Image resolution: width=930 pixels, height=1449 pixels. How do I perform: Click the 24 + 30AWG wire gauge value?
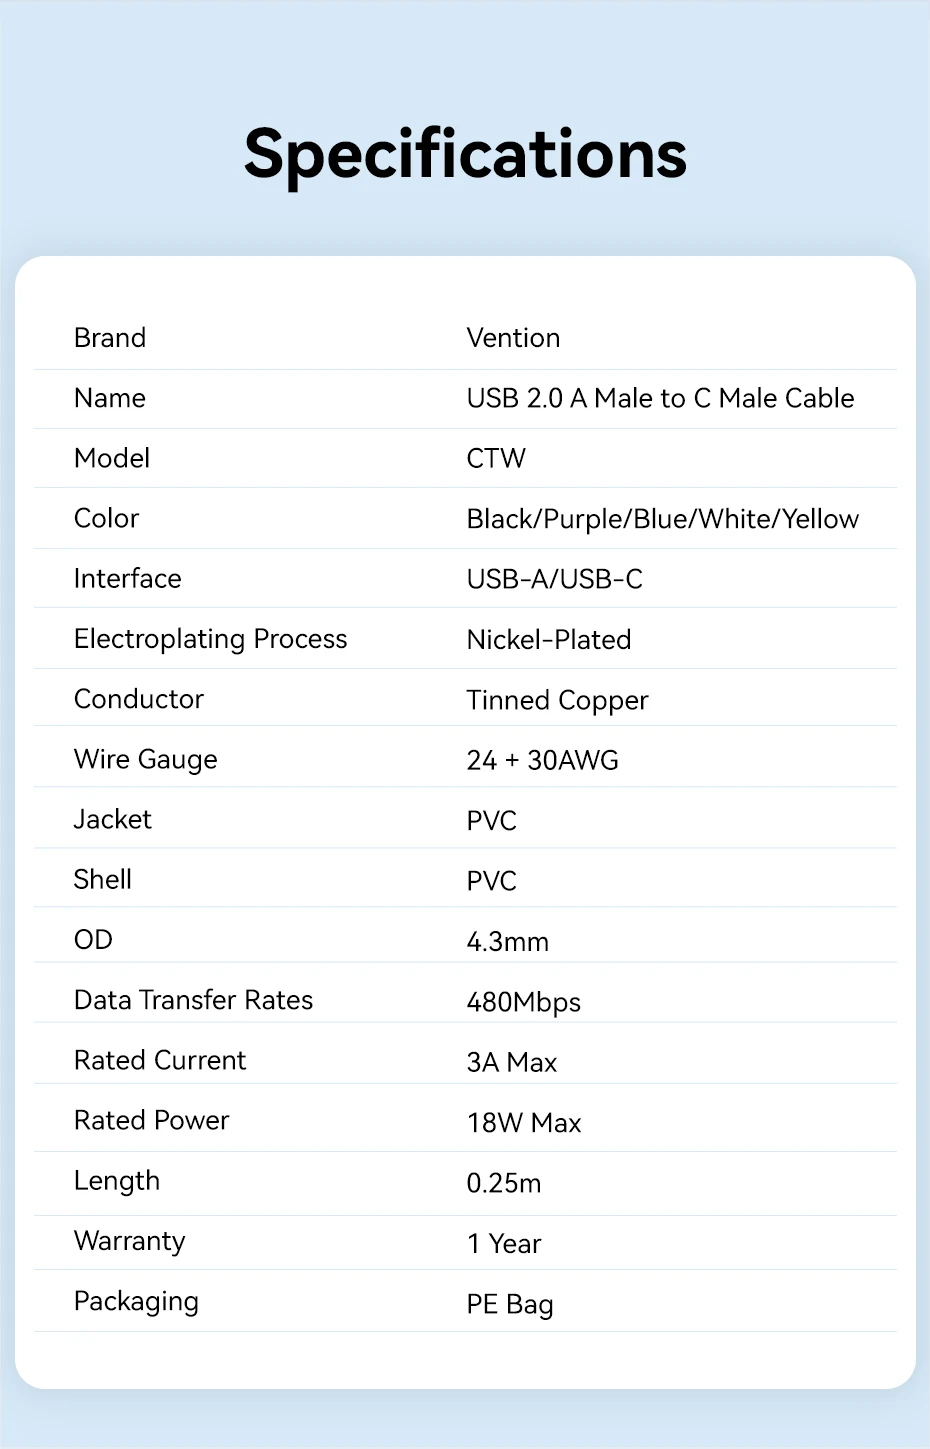[x=542, y=760]
